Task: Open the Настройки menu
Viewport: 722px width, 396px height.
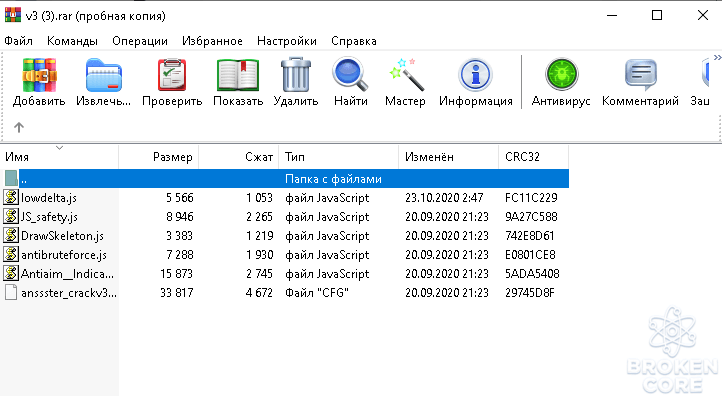Action: (x=287, y=41)
